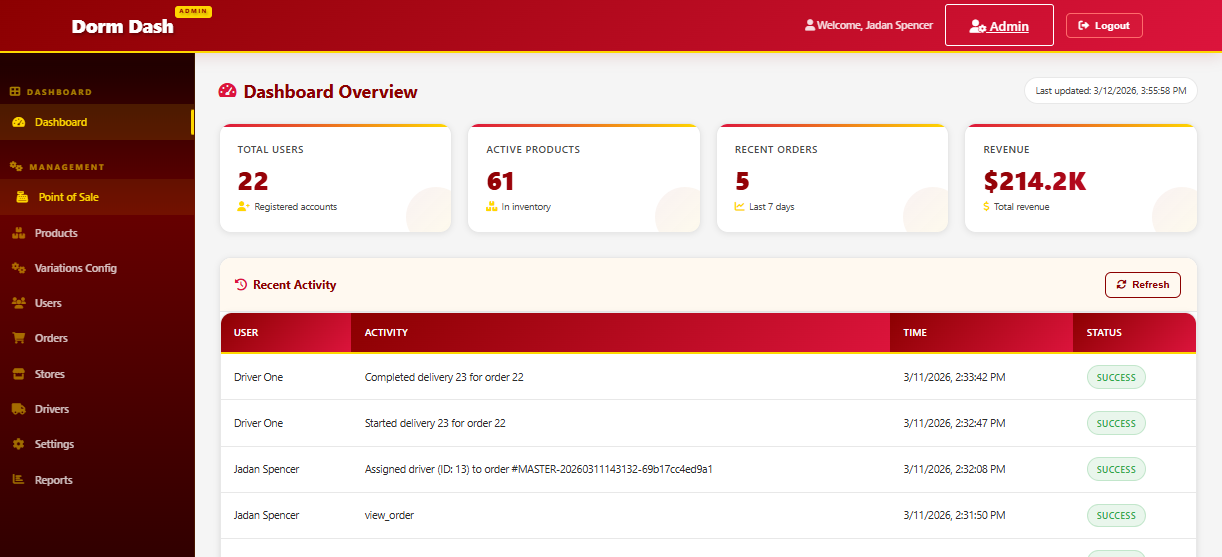Click the revenue value $214.2K
Screen dimensions: 1222x557
click(1034, 181)
